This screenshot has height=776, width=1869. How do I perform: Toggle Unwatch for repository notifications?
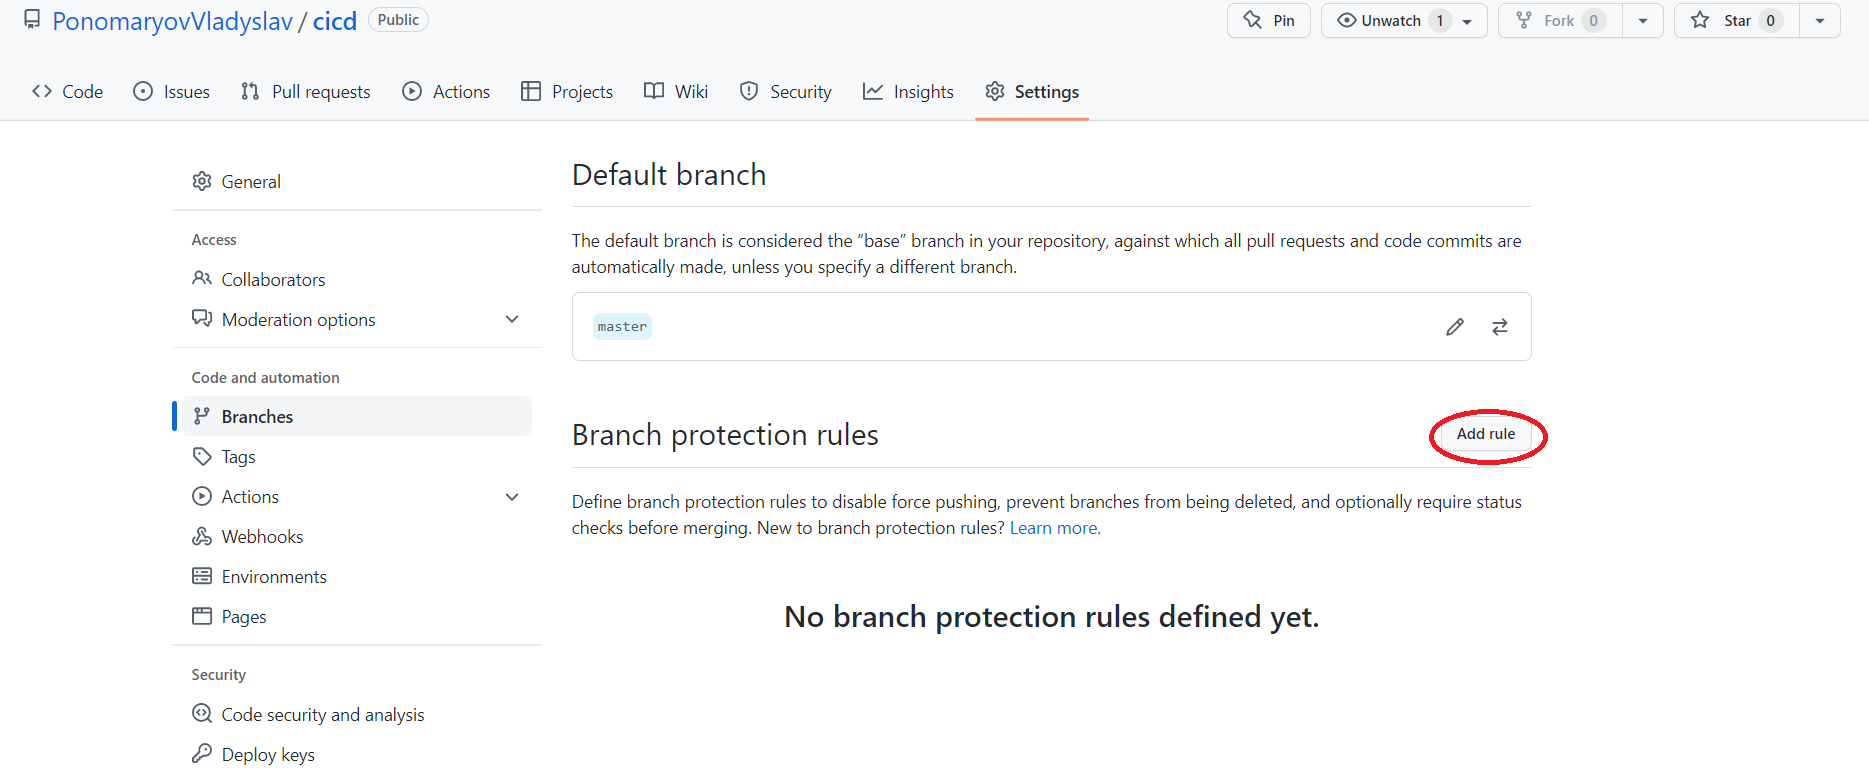click(x=1390, y=21)
